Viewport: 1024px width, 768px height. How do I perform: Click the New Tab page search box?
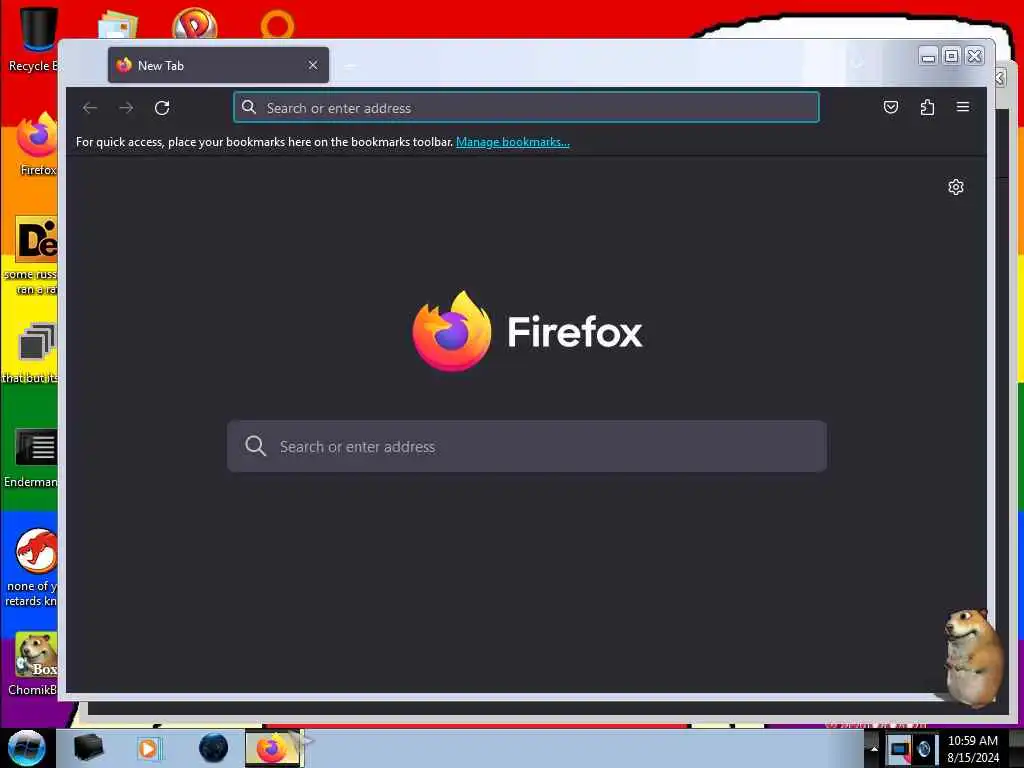coord(527,447)
